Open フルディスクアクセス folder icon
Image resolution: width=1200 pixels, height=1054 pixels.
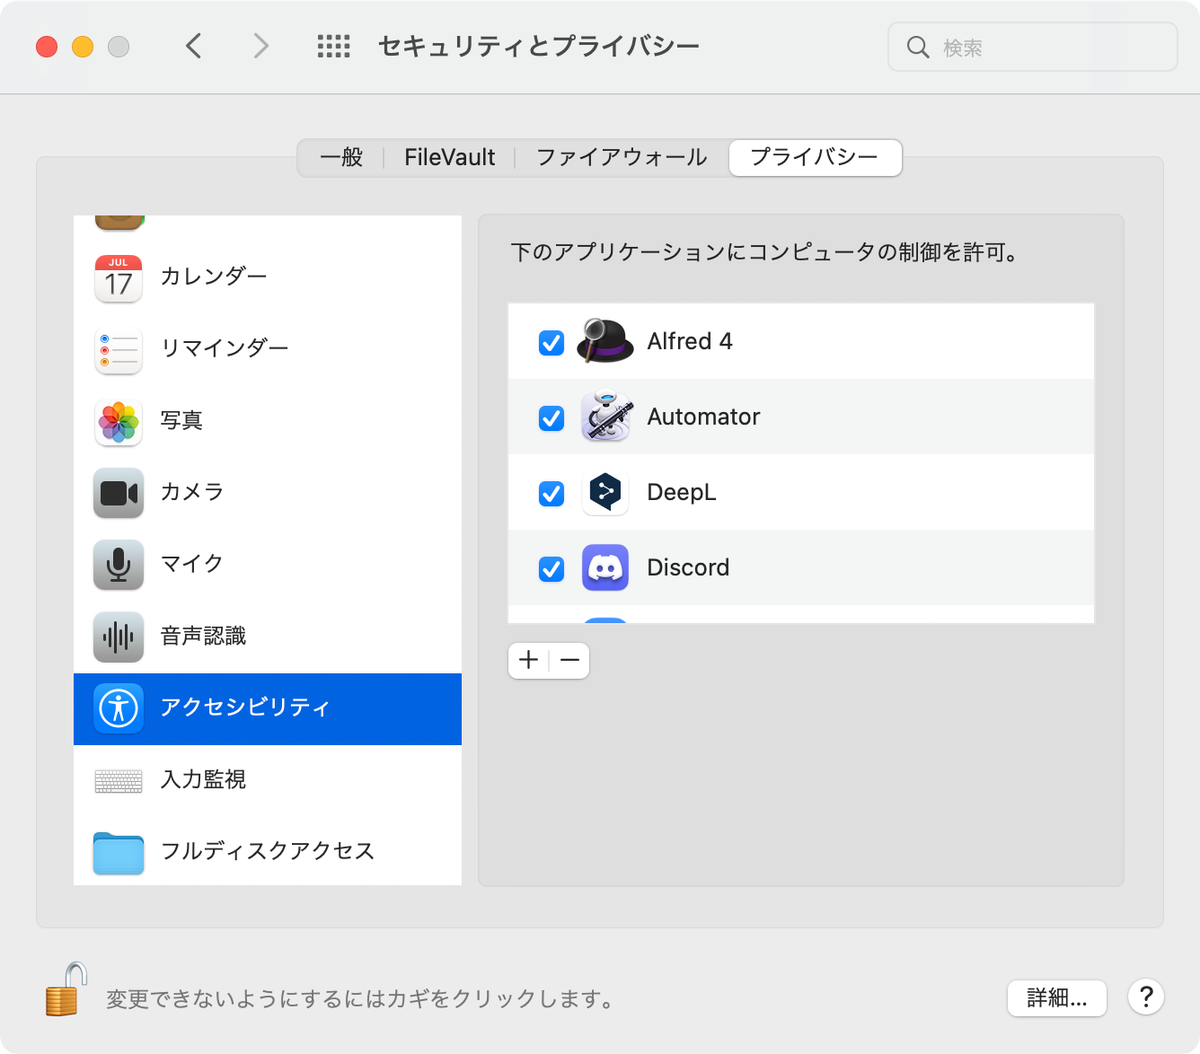point(118,853)
